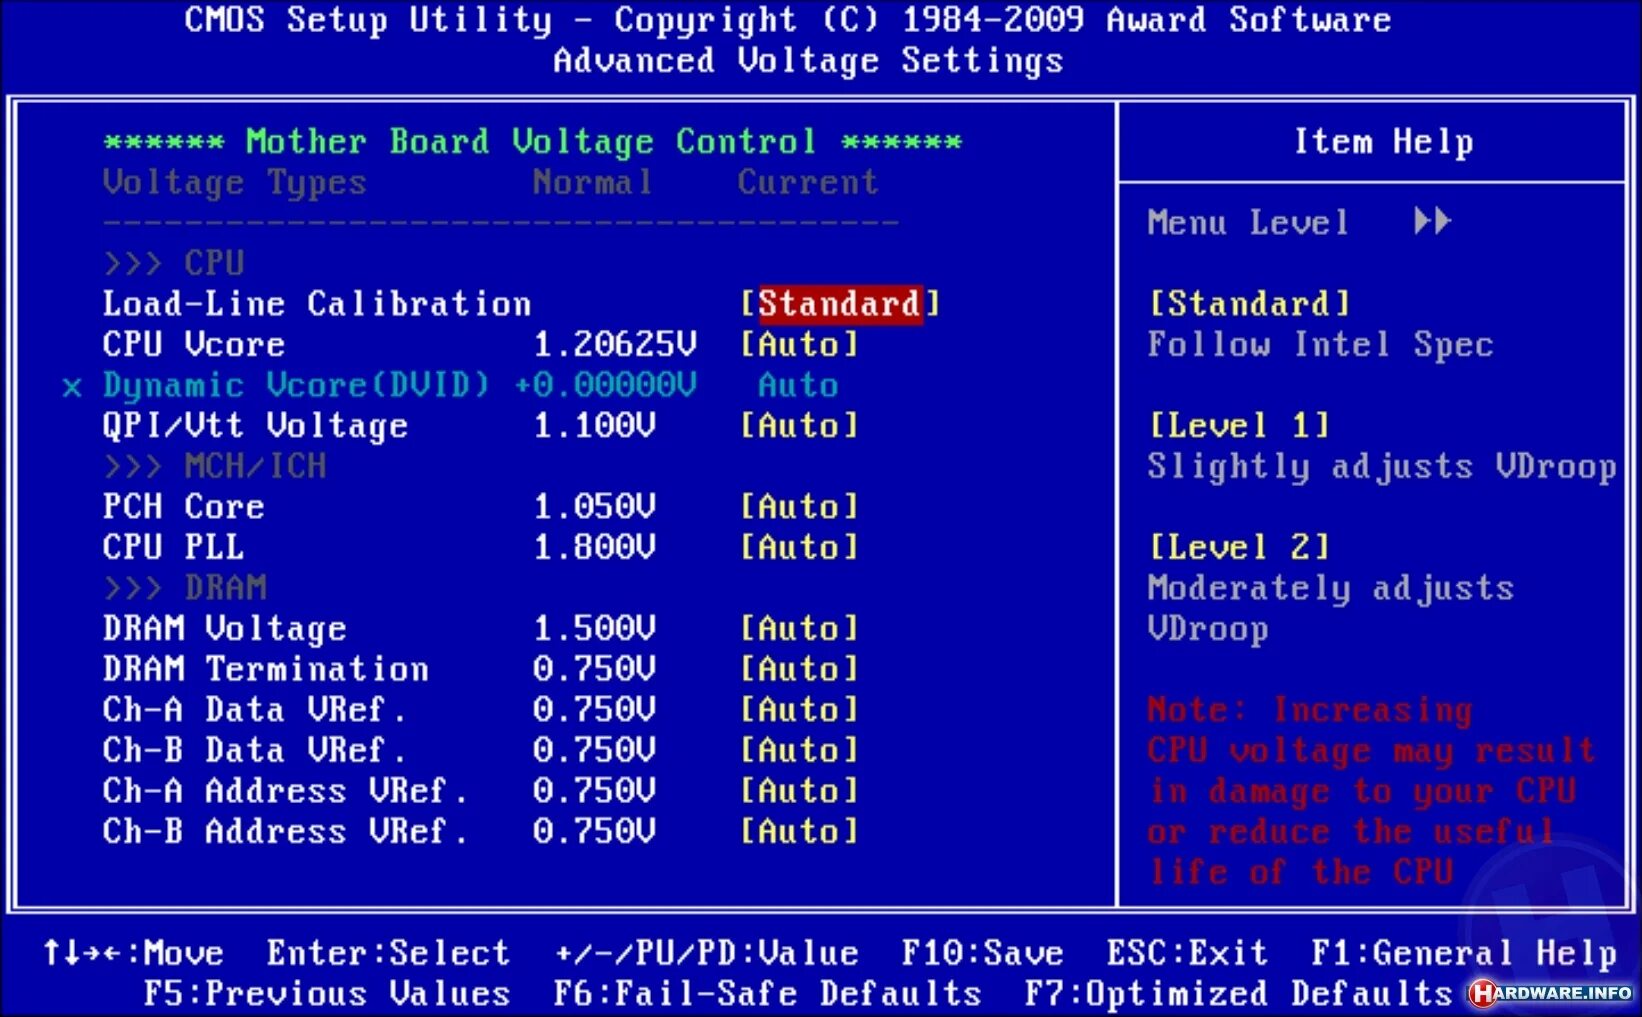
Task: Click the Ch-A Data VRef. label
Action: [x=254, y=710]
